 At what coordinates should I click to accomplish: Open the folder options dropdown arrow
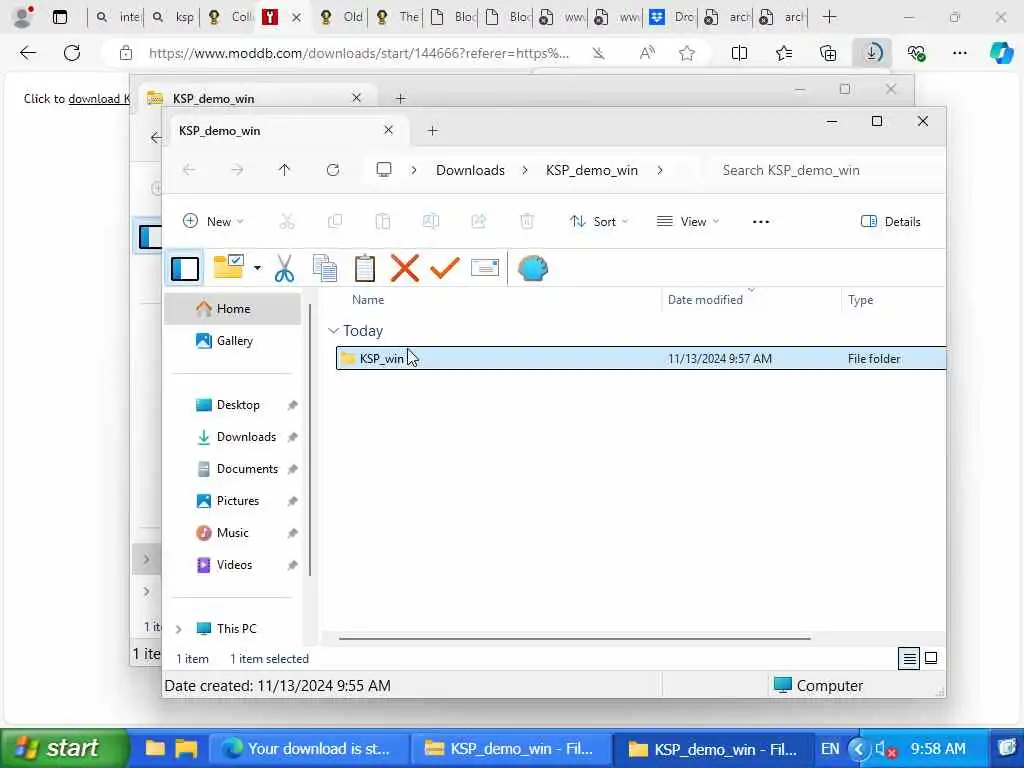257,268
